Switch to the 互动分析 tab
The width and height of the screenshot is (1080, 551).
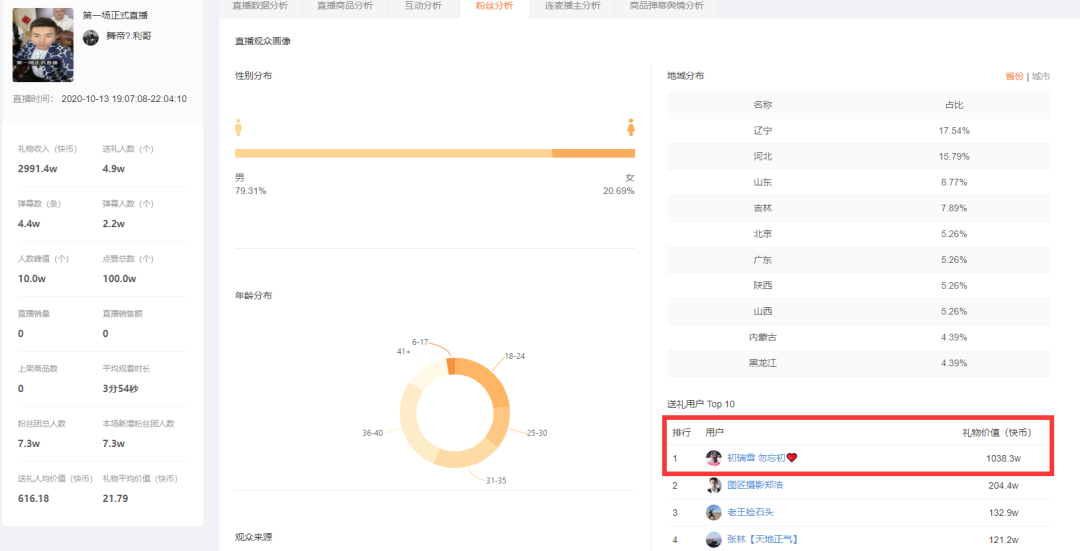pyautogui.click(x=423, y=6)
